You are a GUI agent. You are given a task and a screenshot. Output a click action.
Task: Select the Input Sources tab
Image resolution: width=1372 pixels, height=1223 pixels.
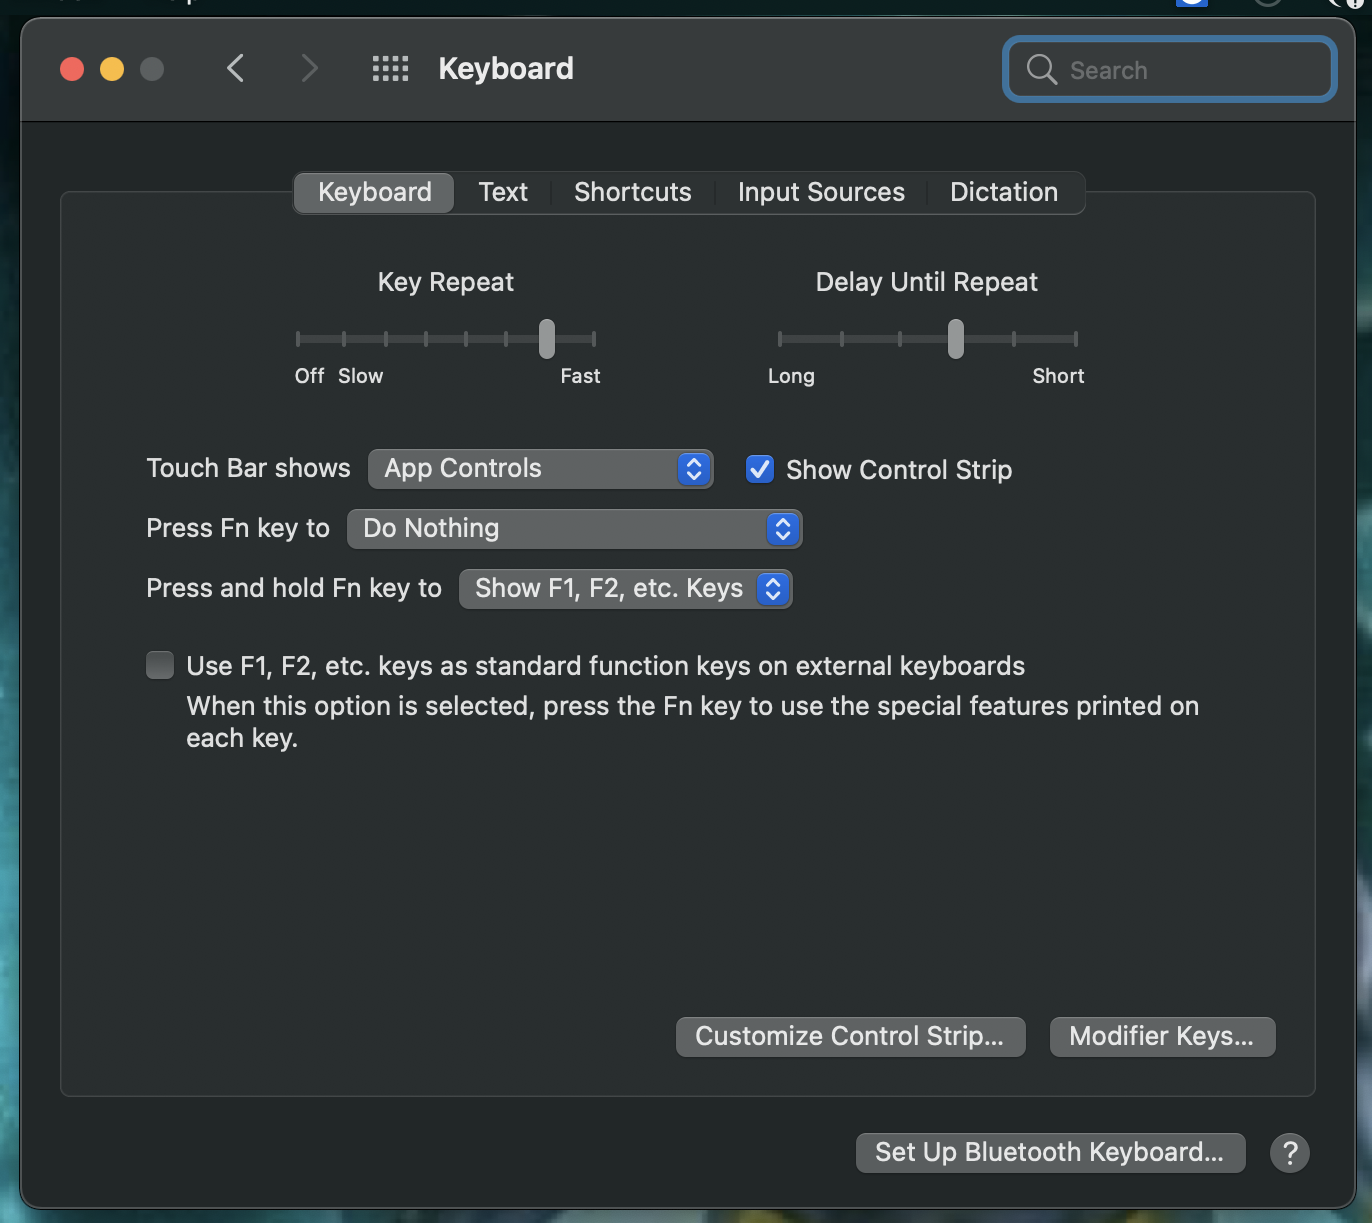pos(820,192)
